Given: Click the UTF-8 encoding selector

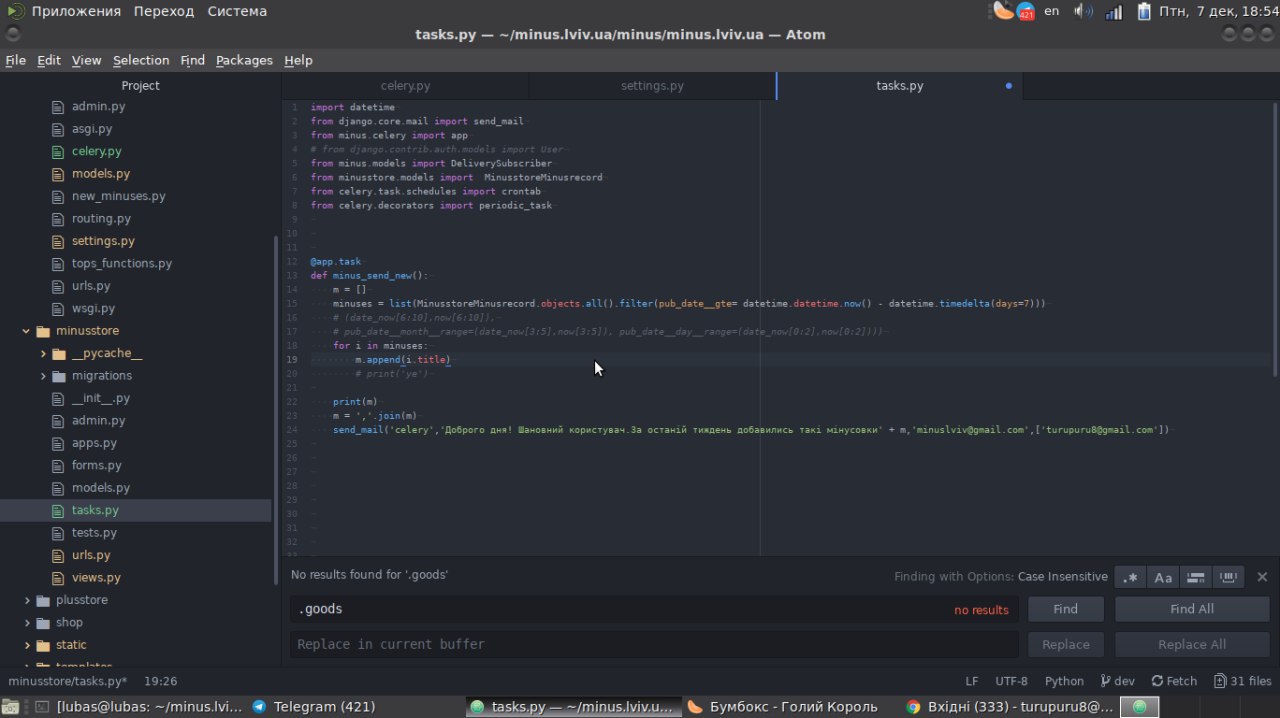Looking at the screenshot, I should coord(1011,681).
